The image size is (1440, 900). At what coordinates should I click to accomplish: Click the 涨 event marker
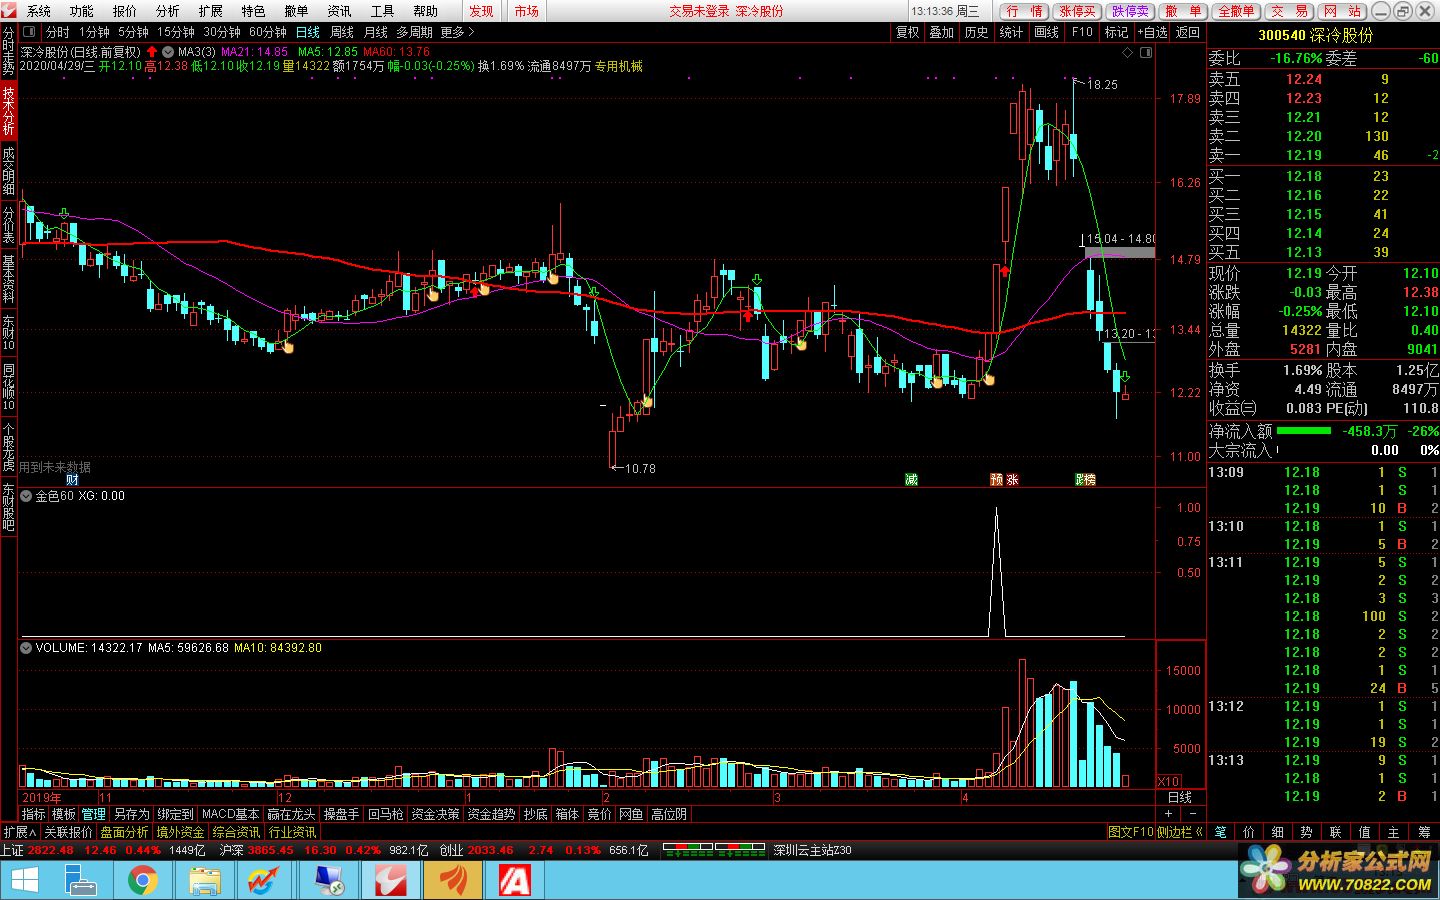[1012, 480]
